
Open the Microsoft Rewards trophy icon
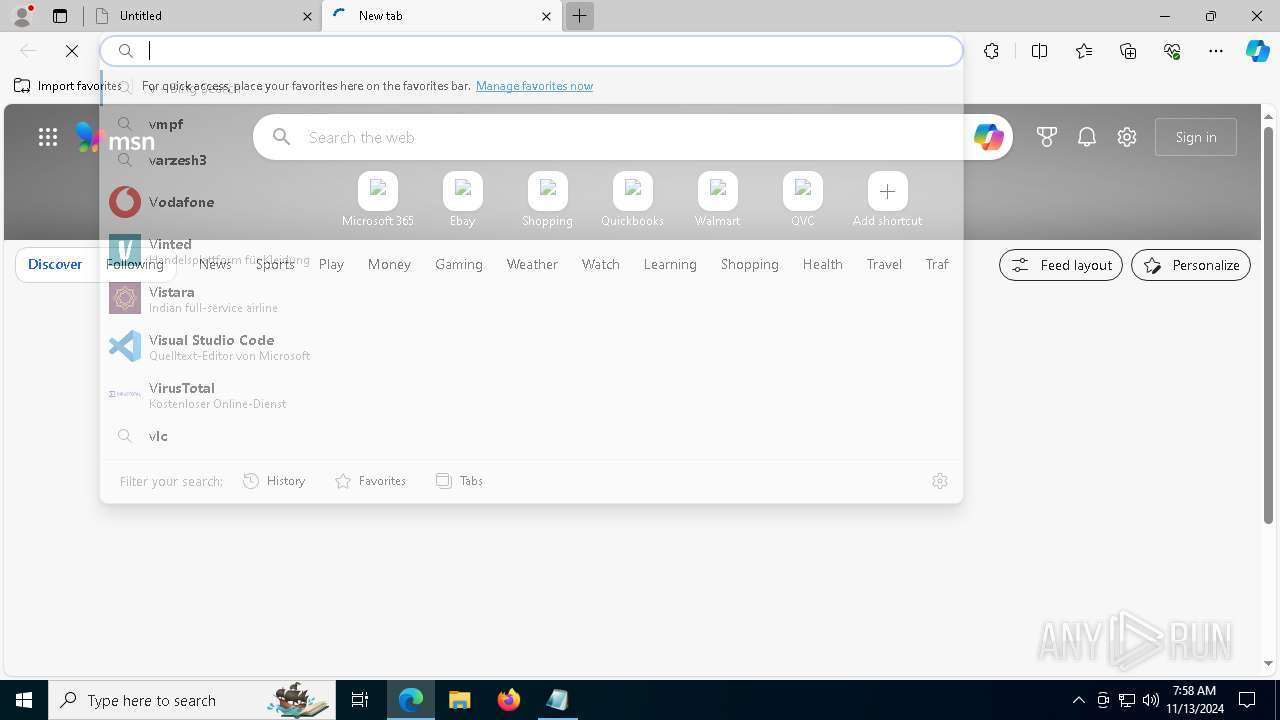(x=1047, y=137)
